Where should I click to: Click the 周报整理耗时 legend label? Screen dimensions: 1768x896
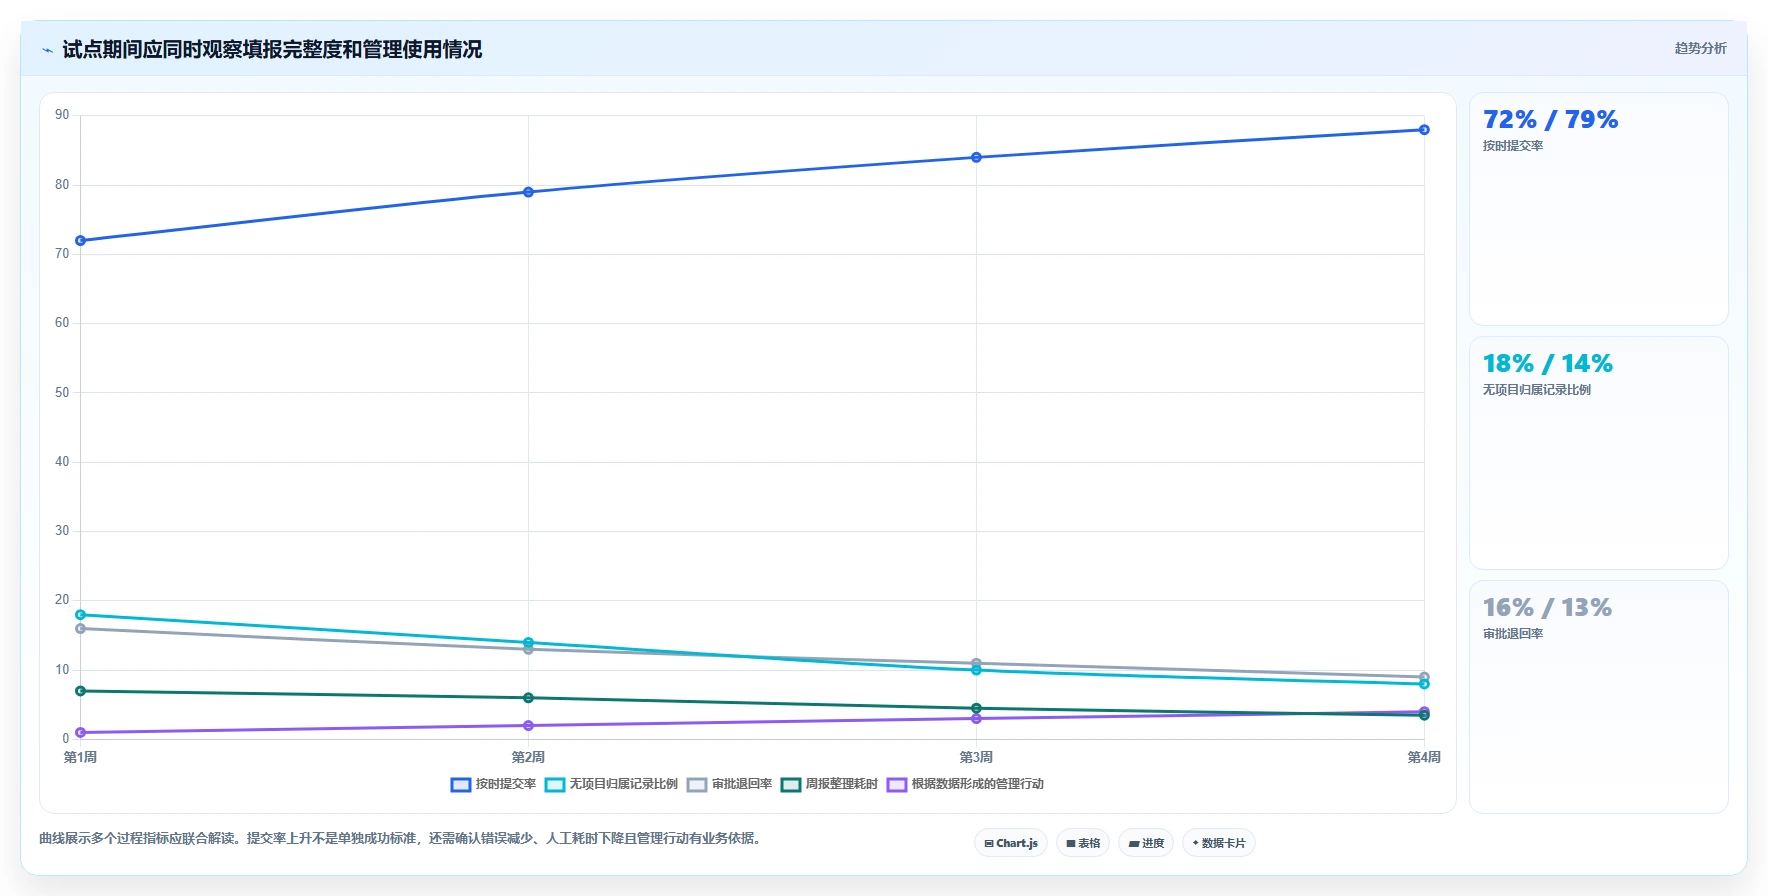(x=842, y=784)
